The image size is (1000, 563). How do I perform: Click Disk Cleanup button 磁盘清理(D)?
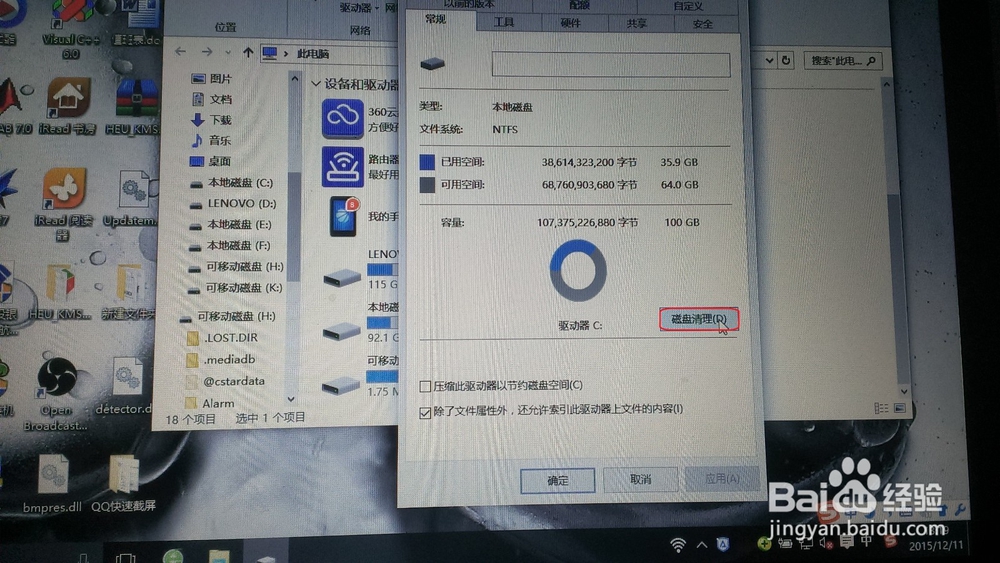[698, 319]
